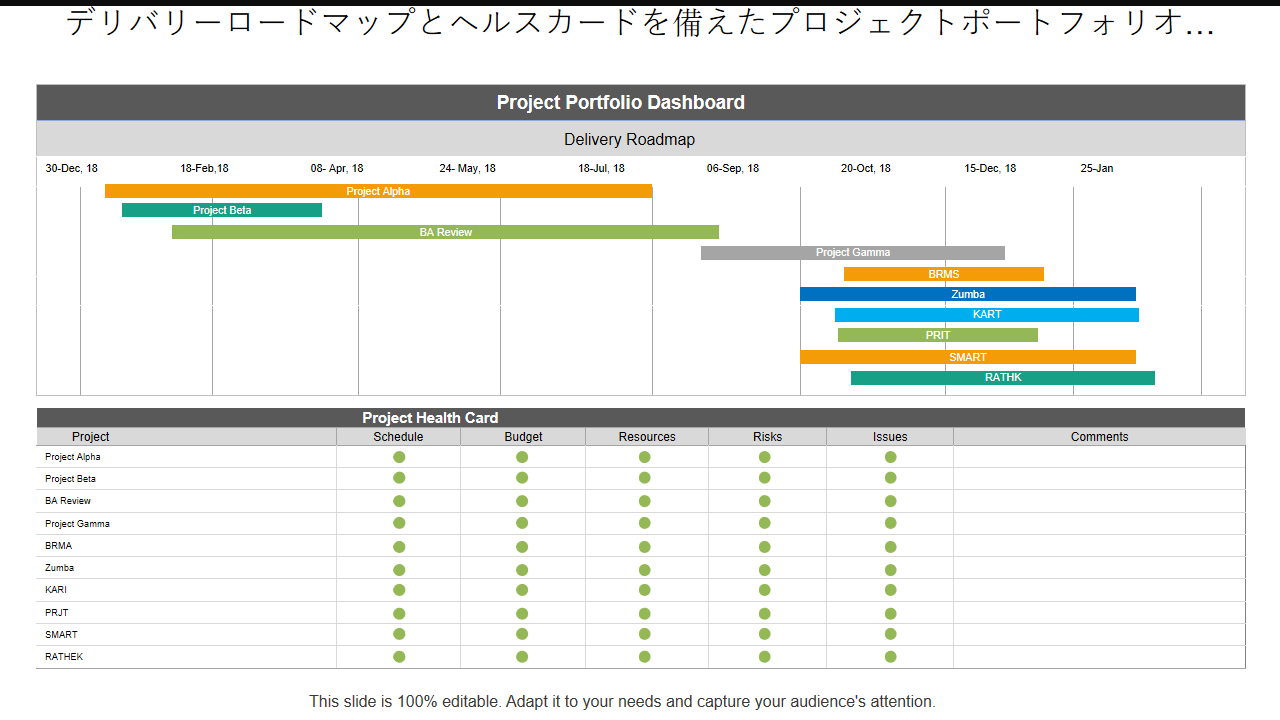Click the teal RATHK roadmap bar
1280x720 pixels.
(1003, 378)
